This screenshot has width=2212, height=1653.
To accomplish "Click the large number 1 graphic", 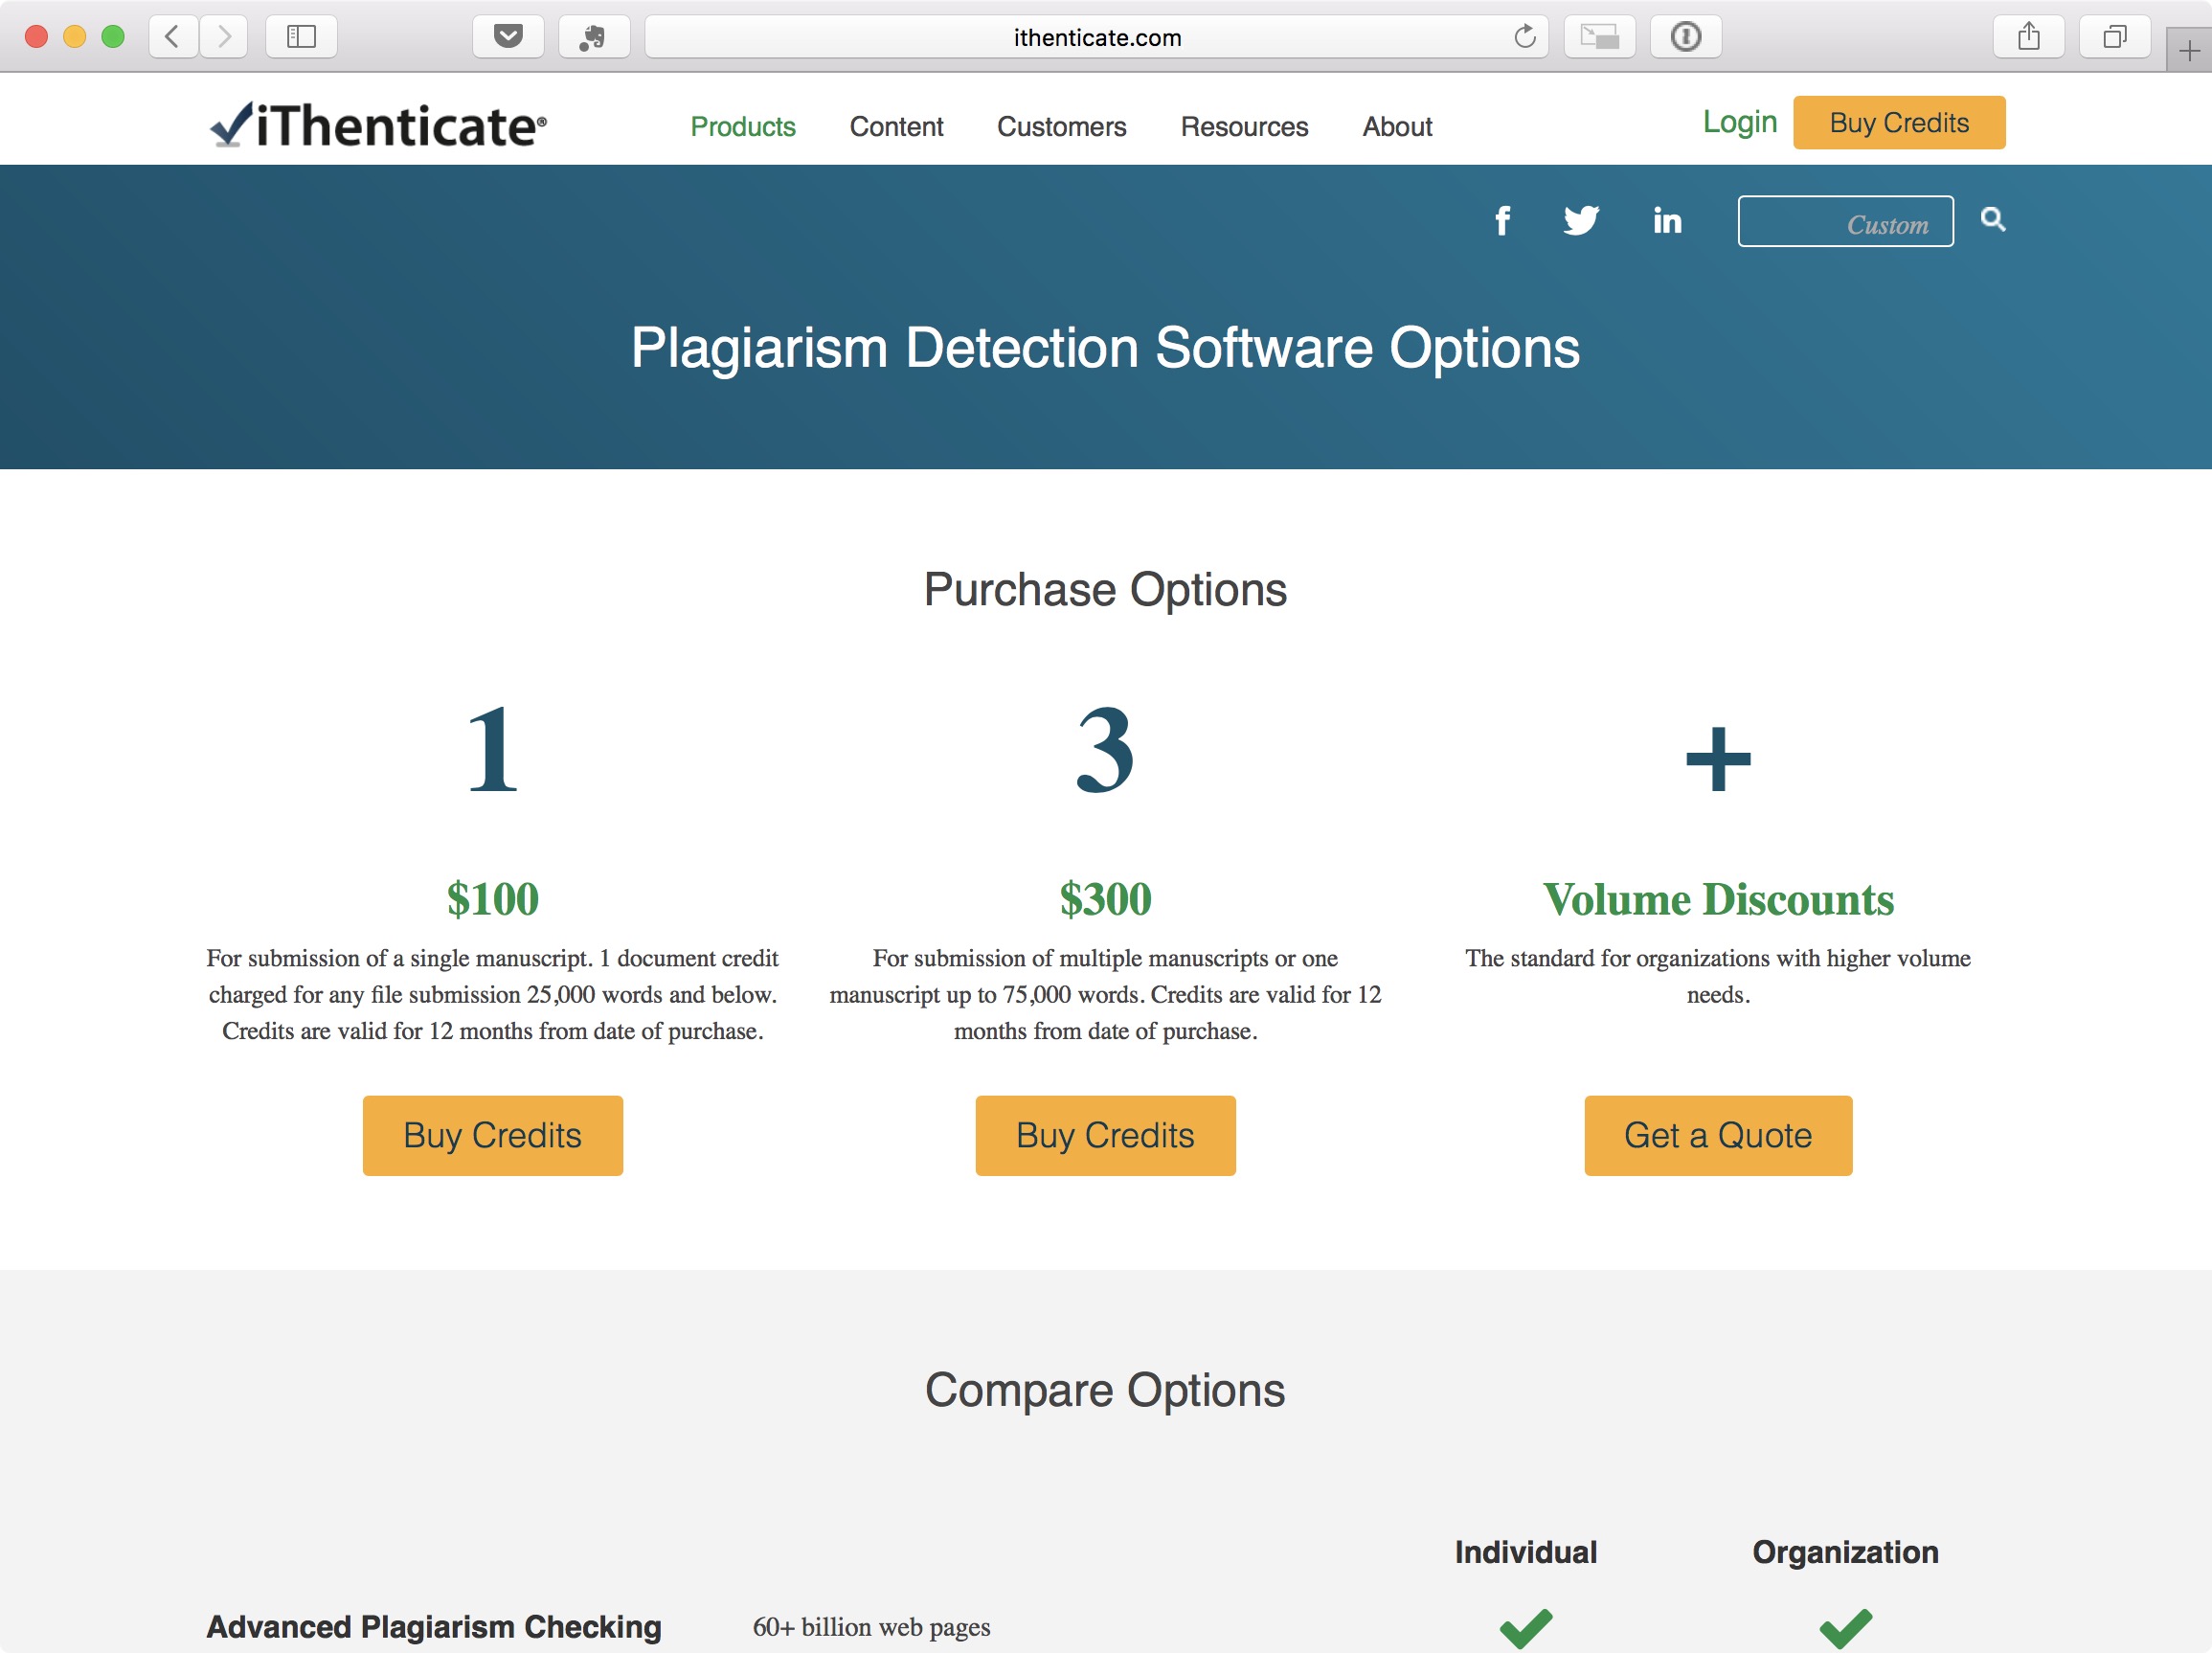I will [x=492, y=749].
